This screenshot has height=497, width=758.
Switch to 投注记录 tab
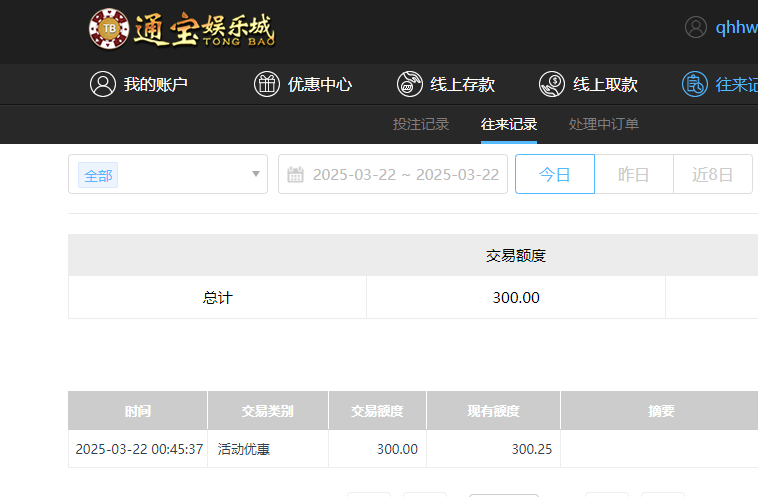421,124
